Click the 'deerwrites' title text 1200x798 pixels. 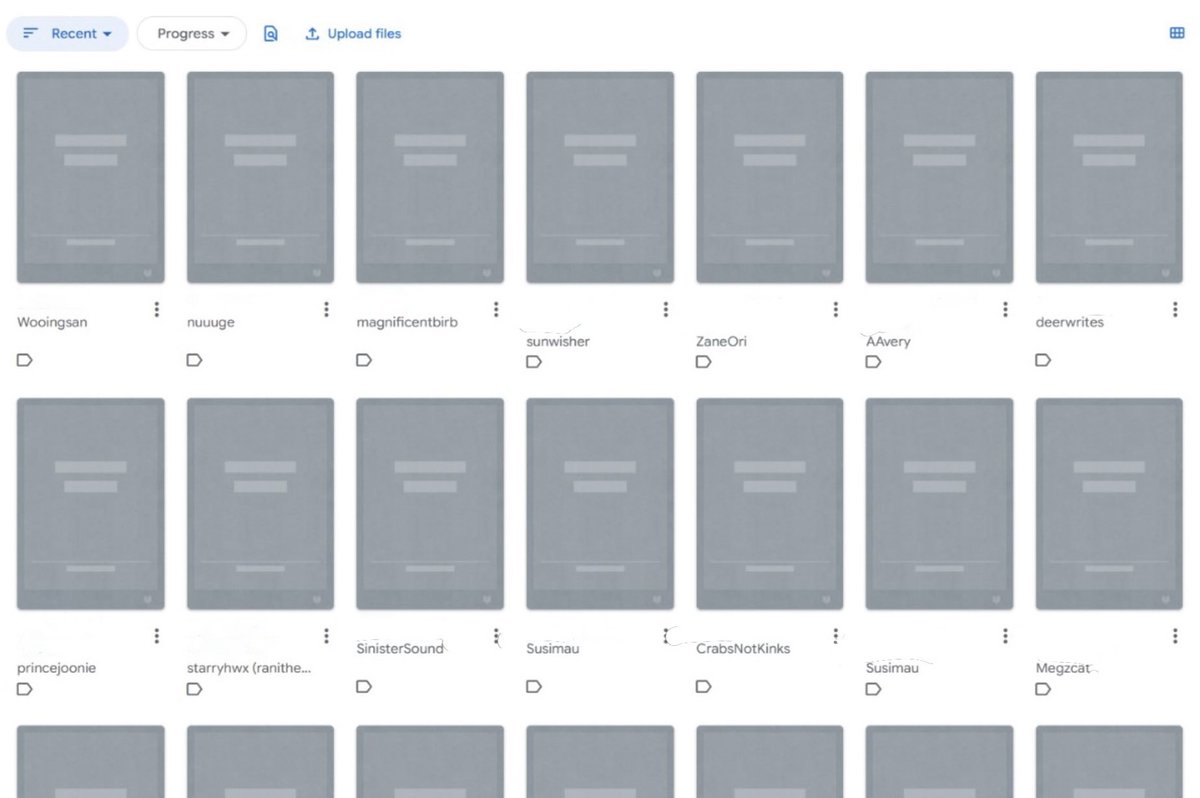1070,323
